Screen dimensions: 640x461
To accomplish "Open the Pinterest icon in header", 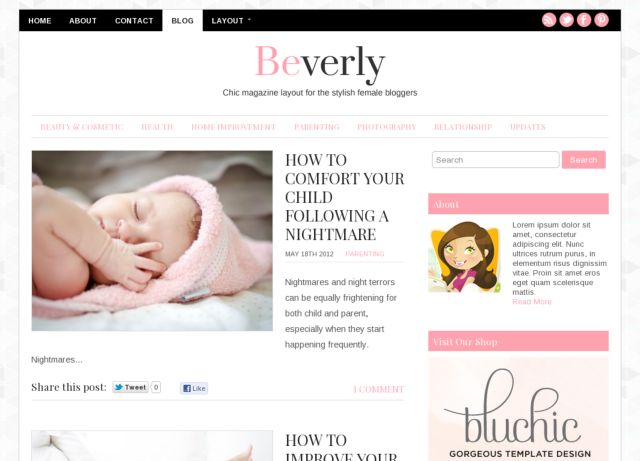I will [x=602, y=20].
